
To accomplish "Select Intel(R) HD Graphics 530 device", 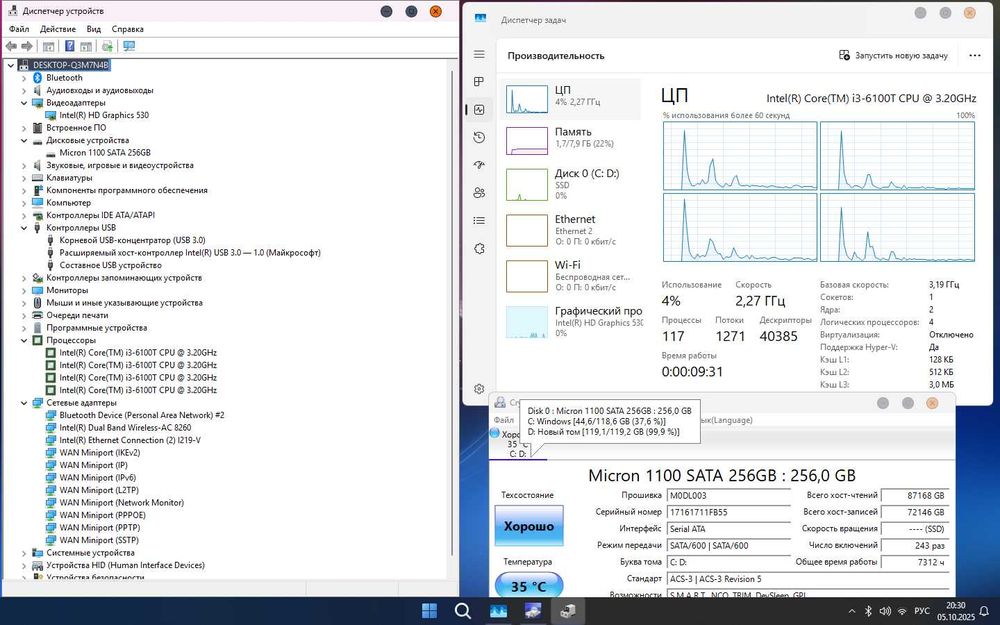I will coord(104,115).
